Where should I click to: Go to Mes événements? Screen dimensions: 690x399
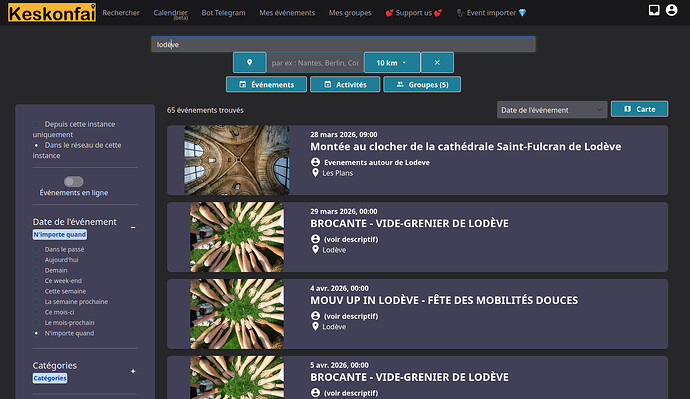click(x=287, y=13)
